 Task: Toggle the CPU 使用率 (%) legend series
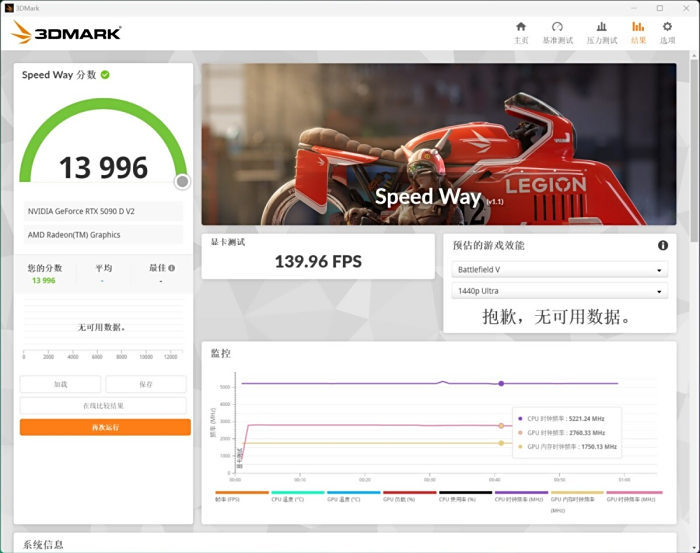click(x=465, y=496)
